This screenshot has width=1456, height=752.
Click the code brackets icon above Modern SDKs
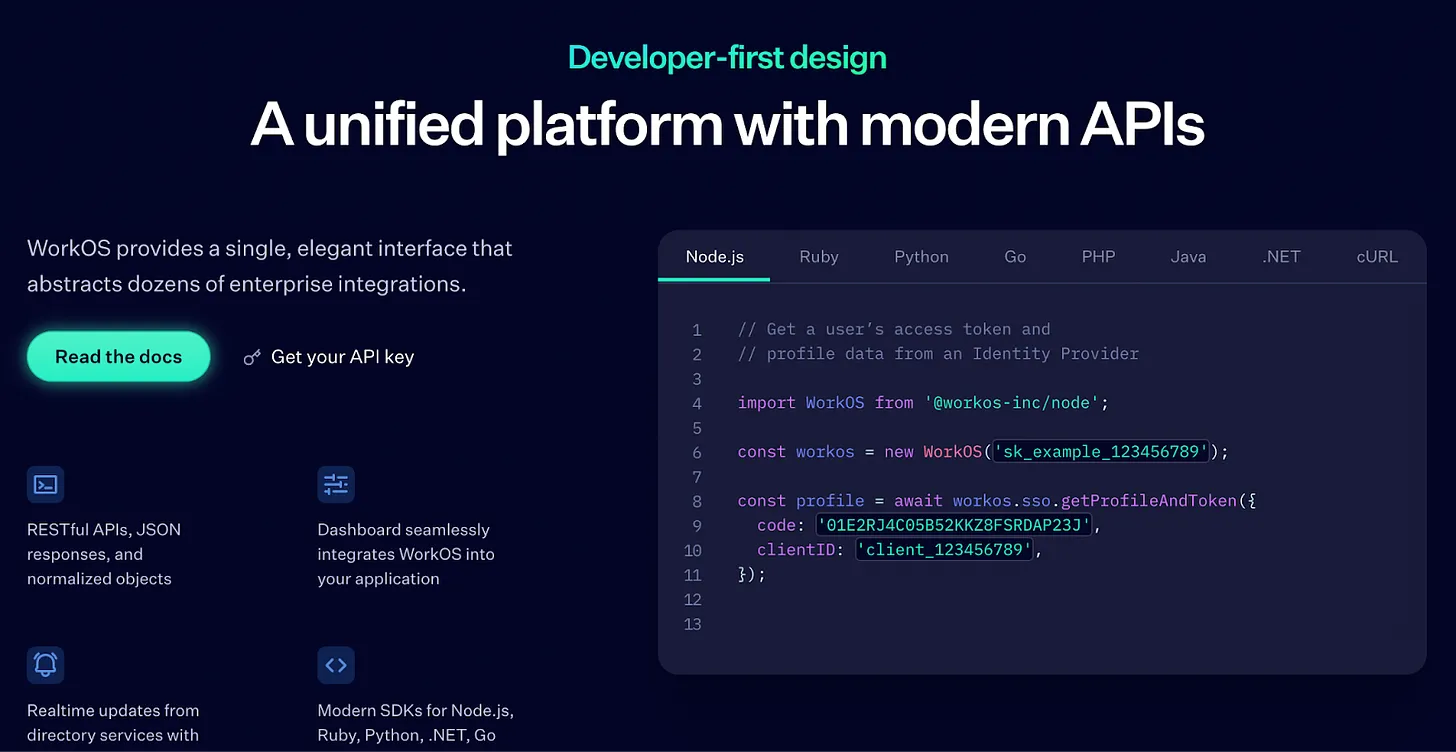(x=336, y=665)
